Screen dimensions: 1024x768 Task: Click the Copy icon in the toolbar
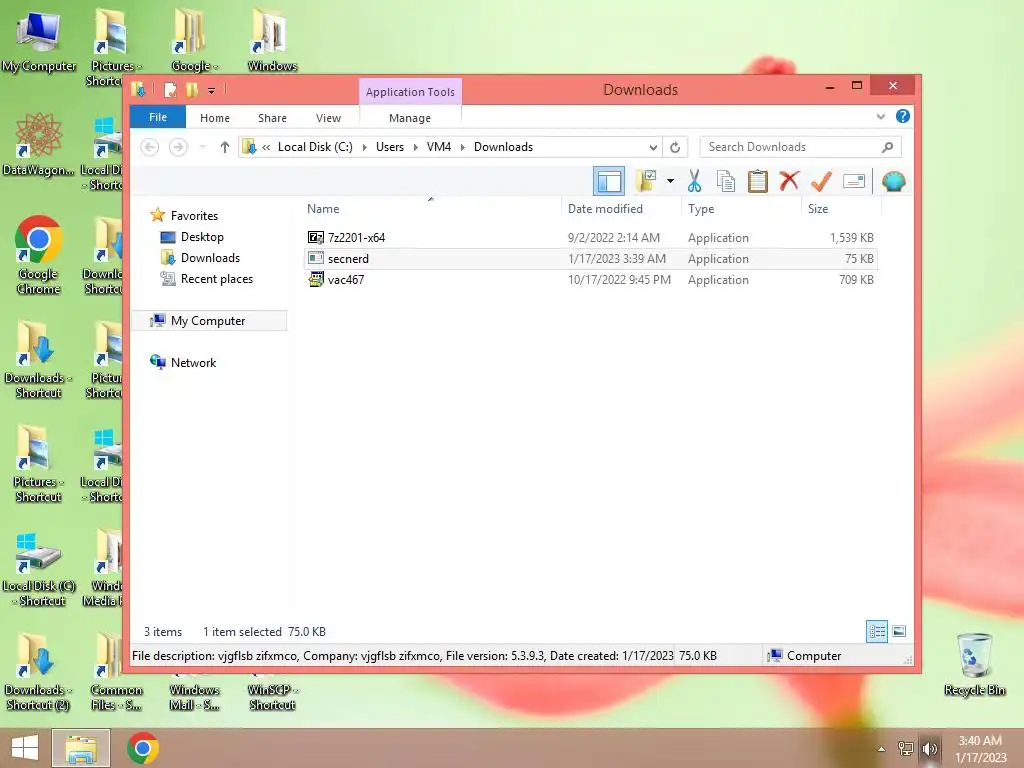coord(726,181)
